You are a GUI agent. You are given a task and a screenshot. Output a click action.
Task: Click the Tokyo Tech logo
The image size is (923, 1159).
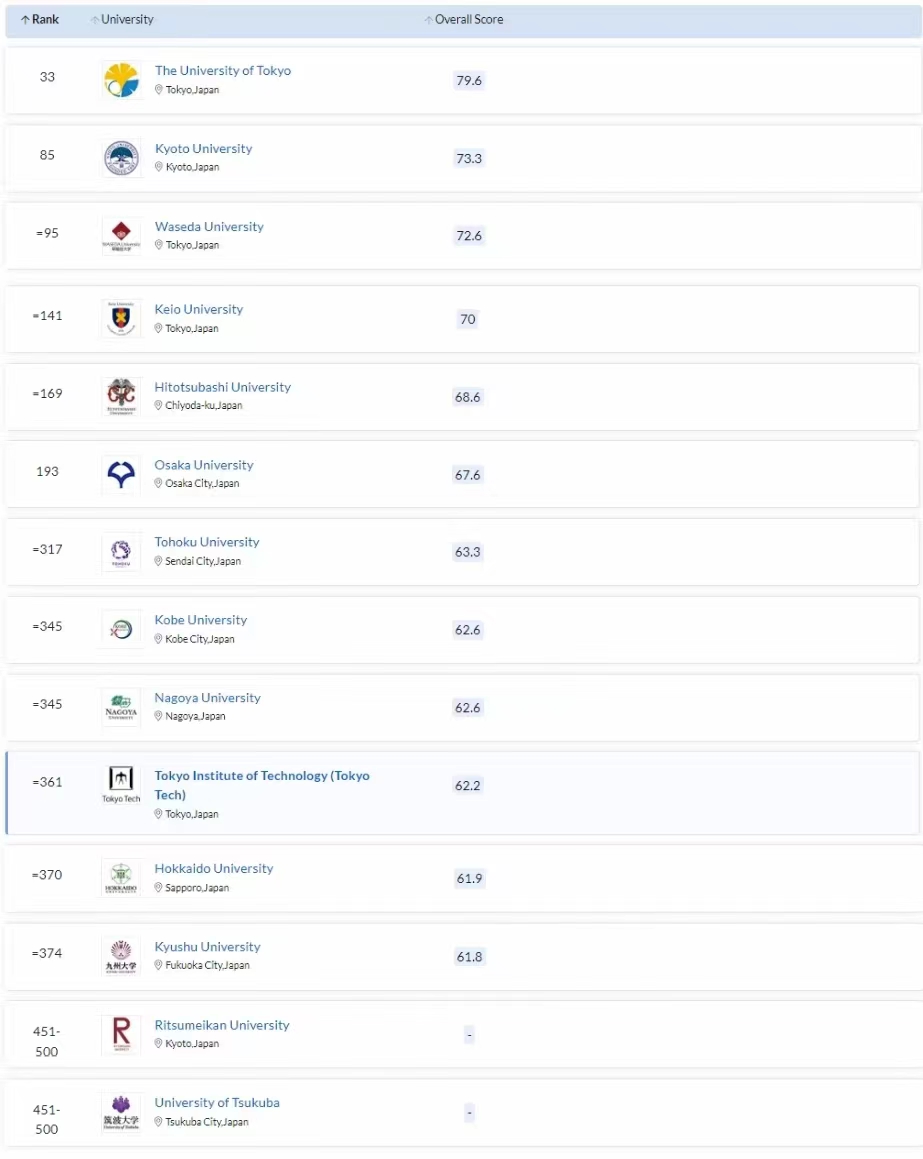(x=121, y=785)
